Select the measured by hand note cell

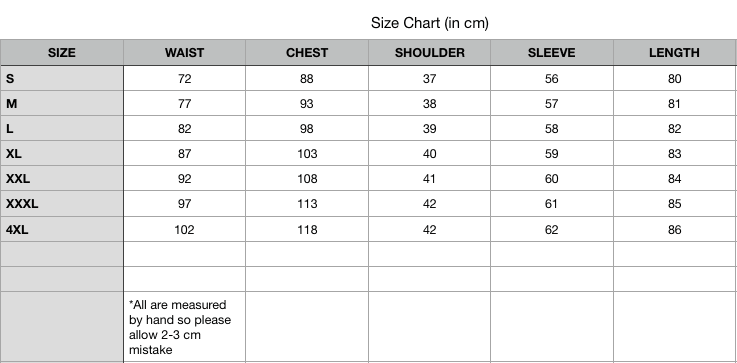click(x=184, y=327)
